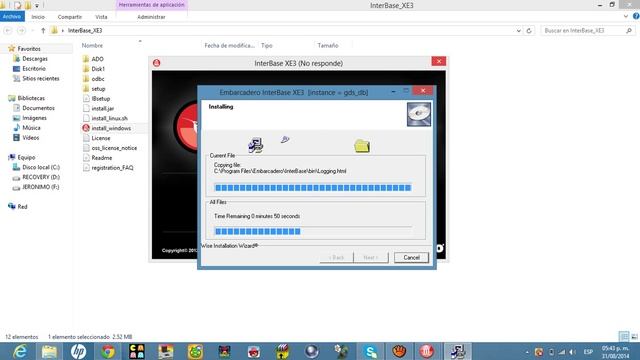
Task: Click the search magnifier icon
Action: tap(629, 31)
